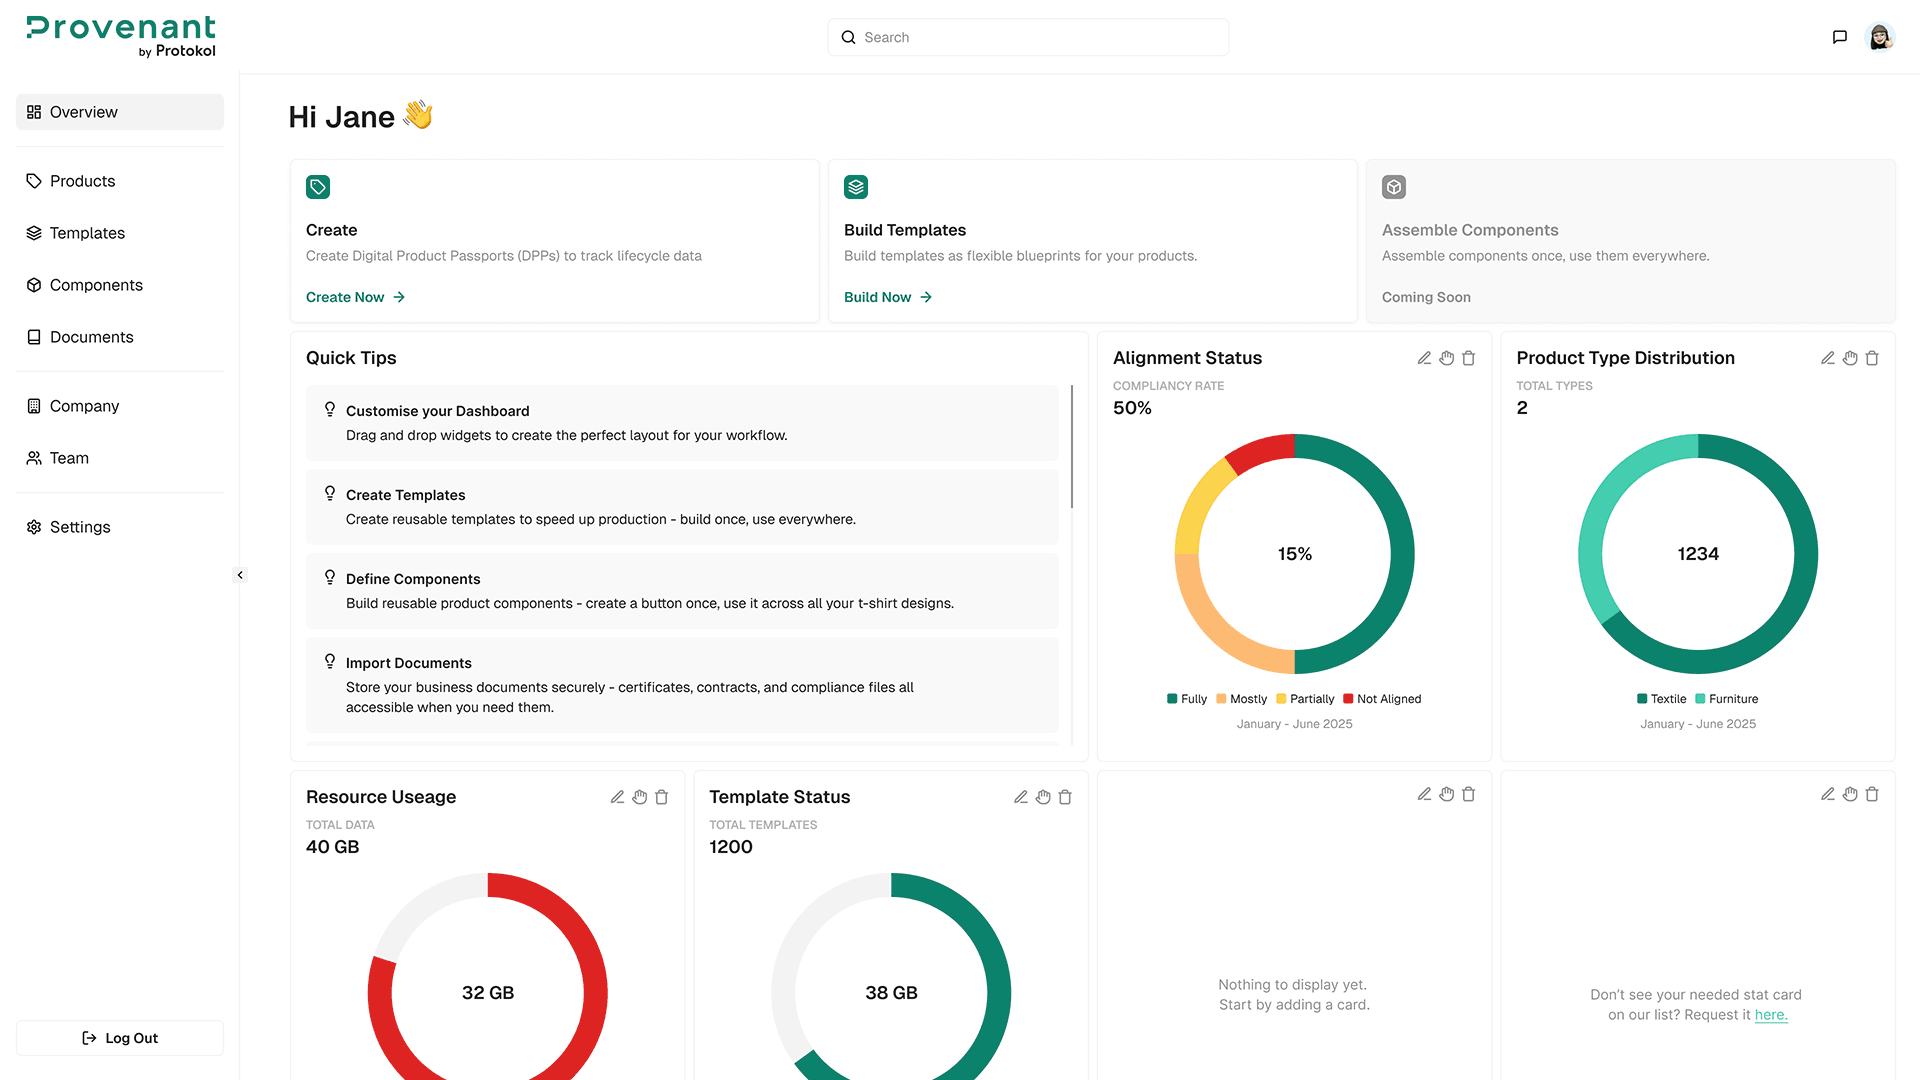
Task: Click the Documents icon in the sidebar
Action: tap(34, 337)
